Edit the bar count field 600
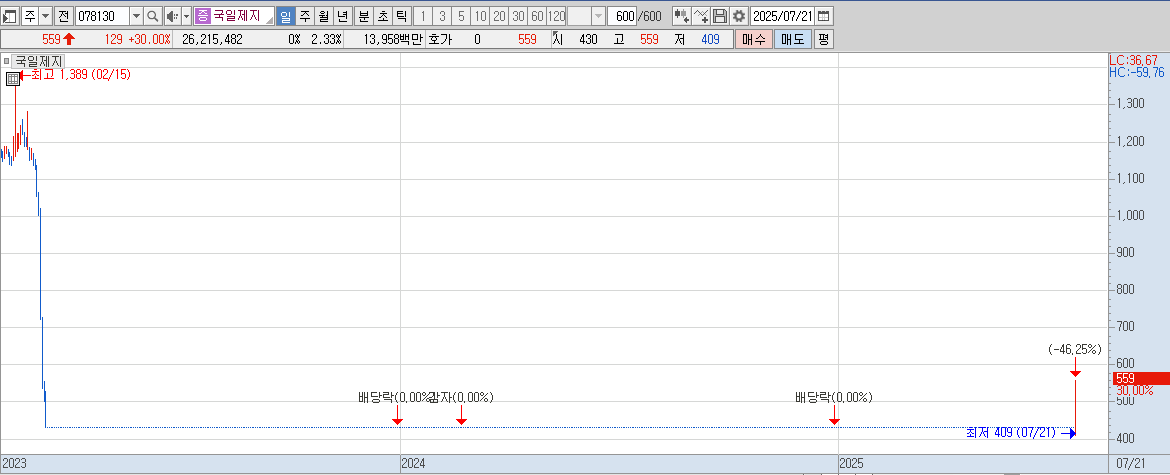Screen dimensions: 1170x475 coord(622,16)
